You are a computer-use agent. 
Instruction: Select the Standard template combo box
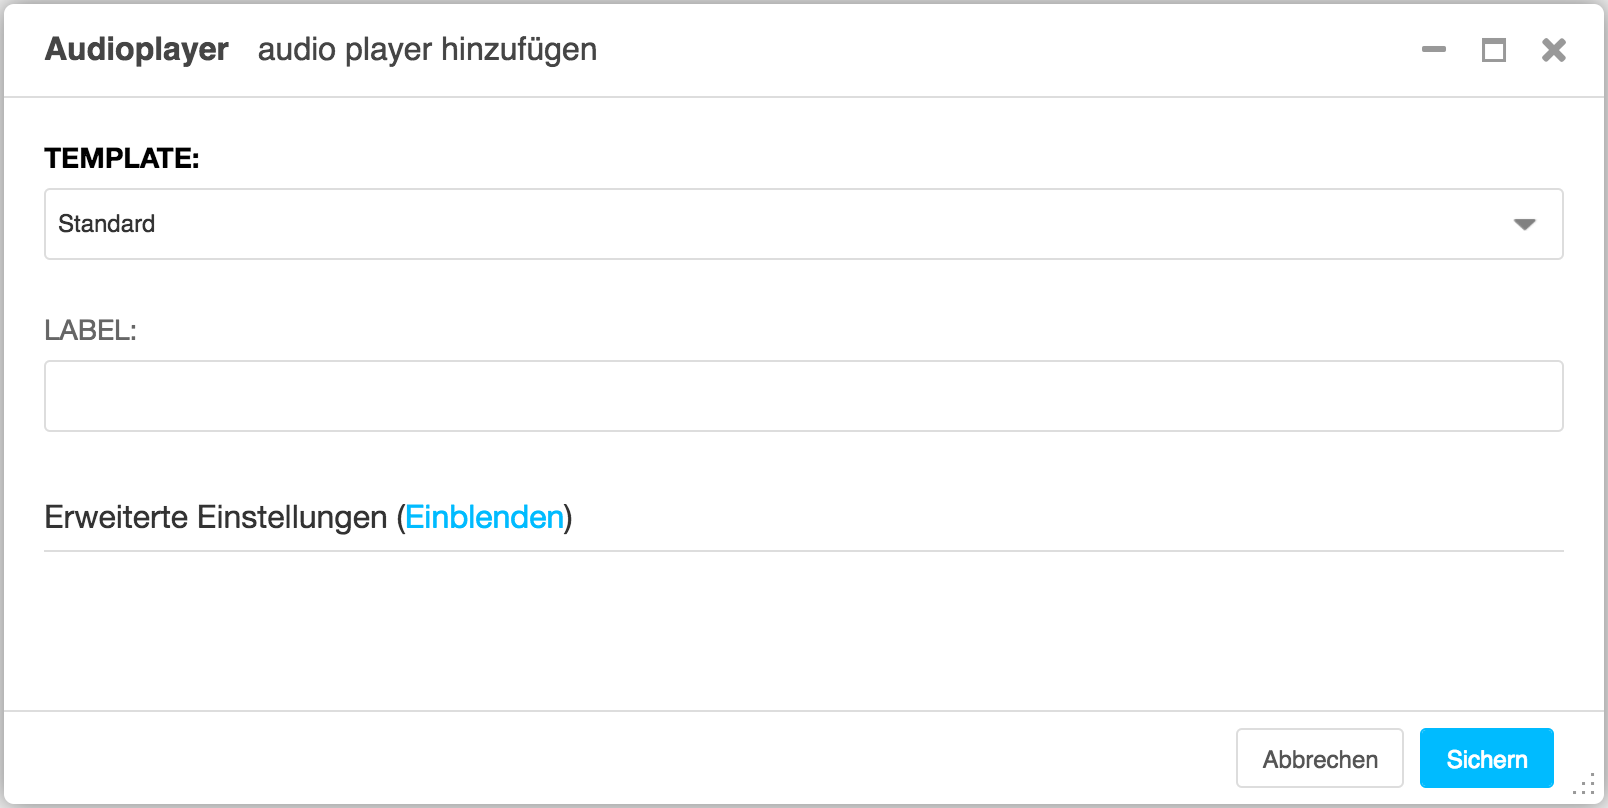click(804, 224)
